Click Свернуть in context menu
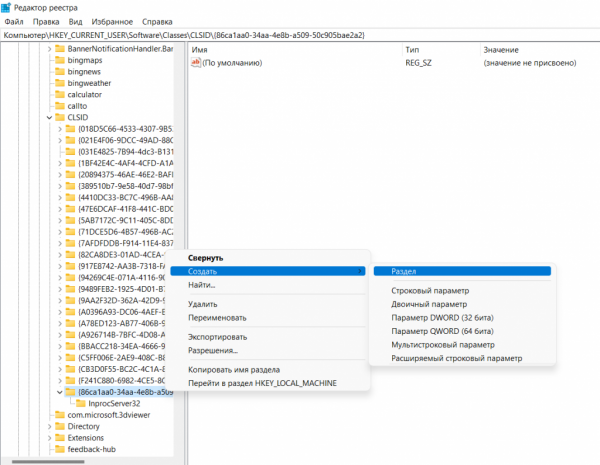 (x=205, y=258)
